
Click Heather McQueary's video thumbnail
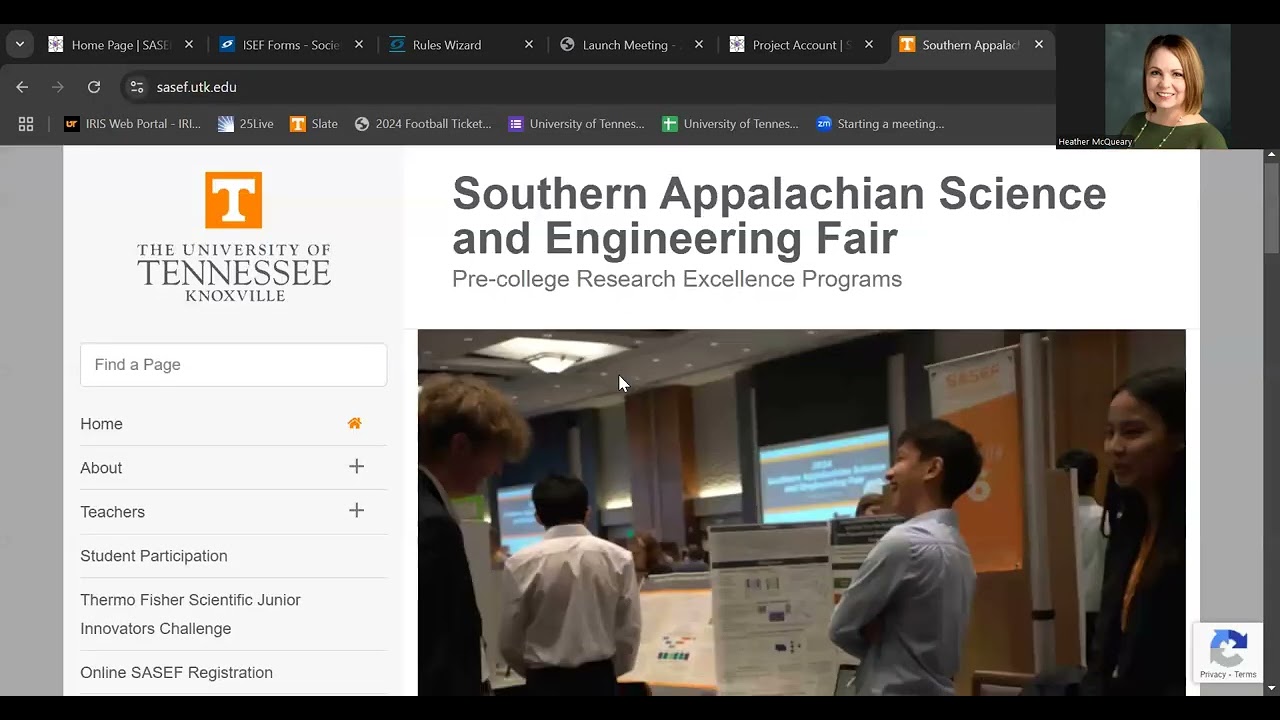(1168, 86)
